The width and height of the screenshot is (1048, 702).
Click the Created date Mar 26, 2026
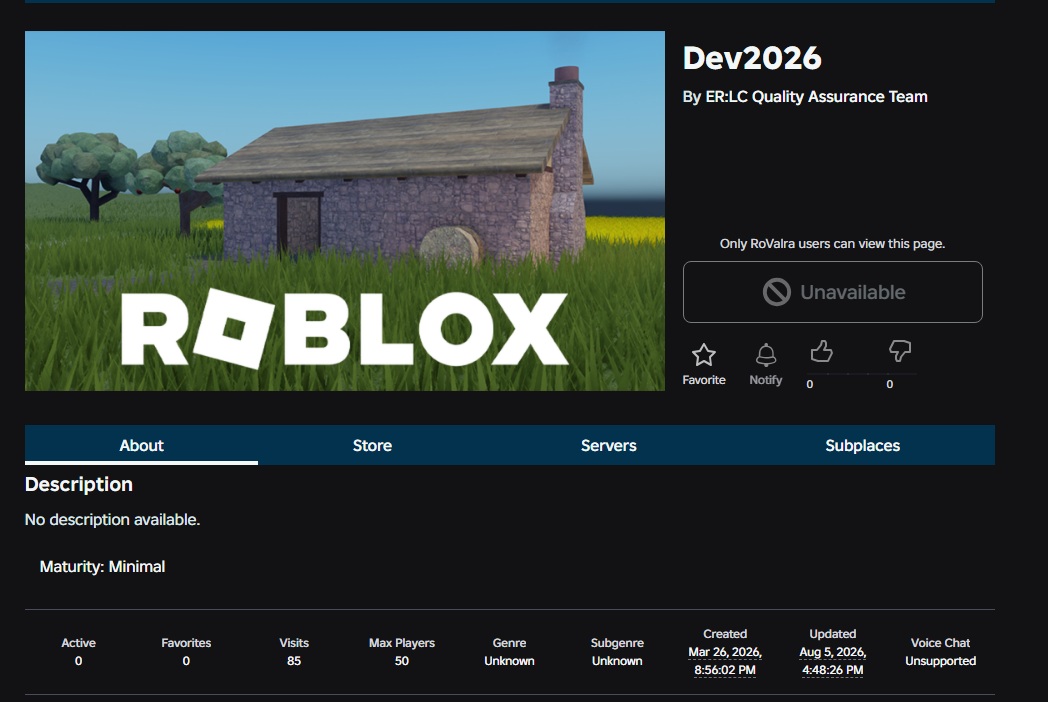click(725, 652)
